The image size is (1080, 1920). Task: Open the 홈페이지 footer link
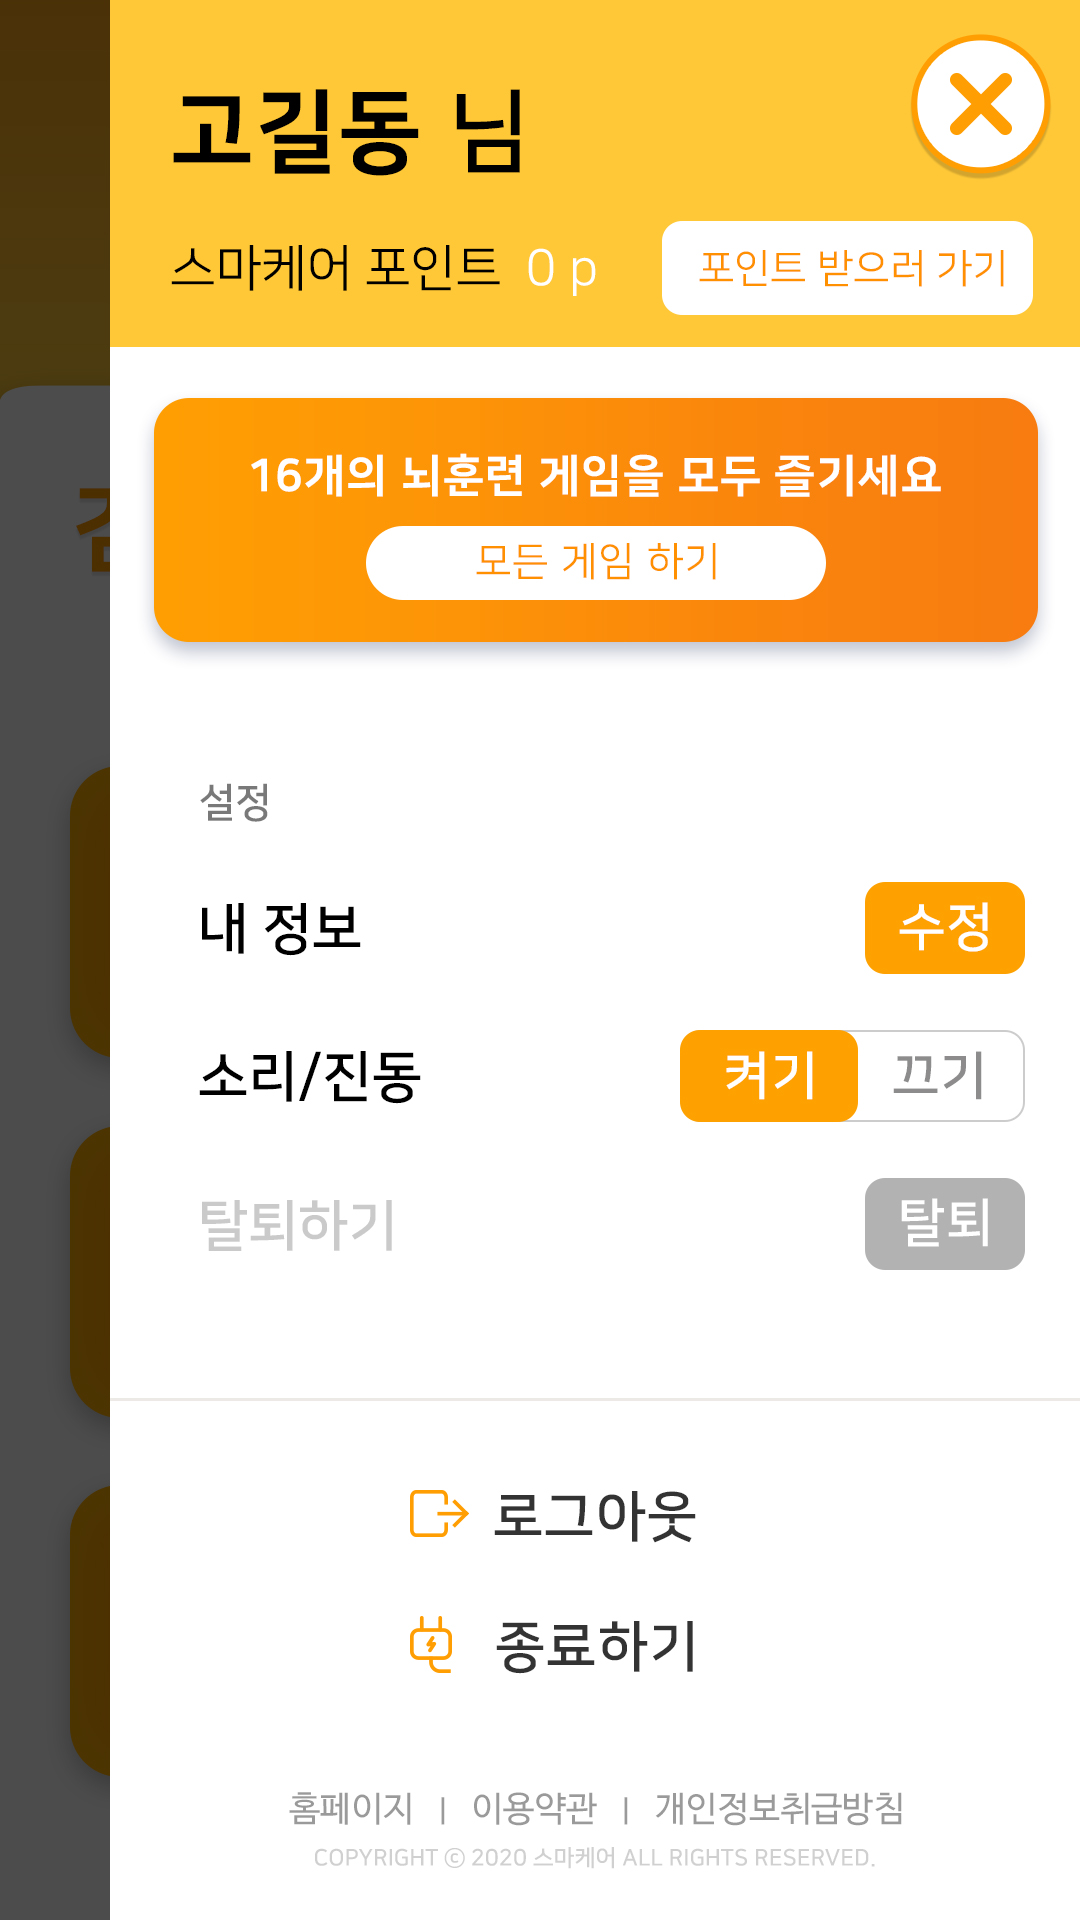pyautogui.click(x=351, y=1807)
